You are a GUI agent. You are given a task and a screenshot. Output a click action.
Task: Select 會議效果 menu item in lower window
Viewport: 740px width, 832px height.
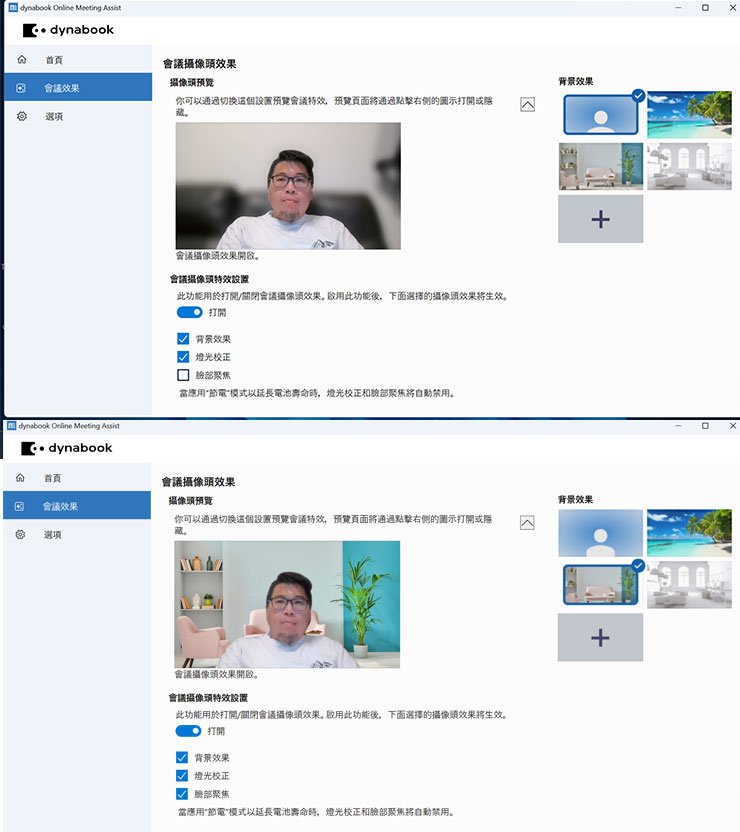click(x=77, y=506)
